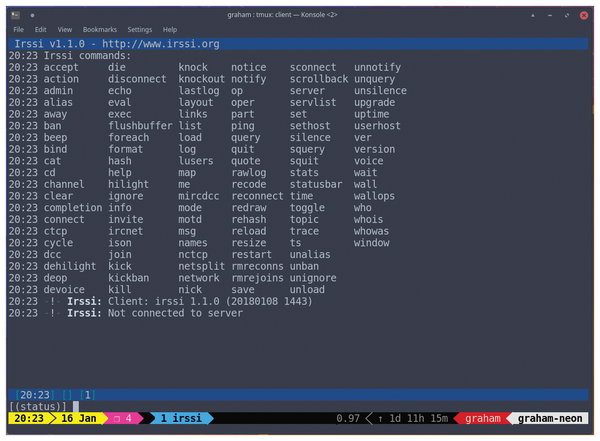Click the 'netsplit' command text

201,266
